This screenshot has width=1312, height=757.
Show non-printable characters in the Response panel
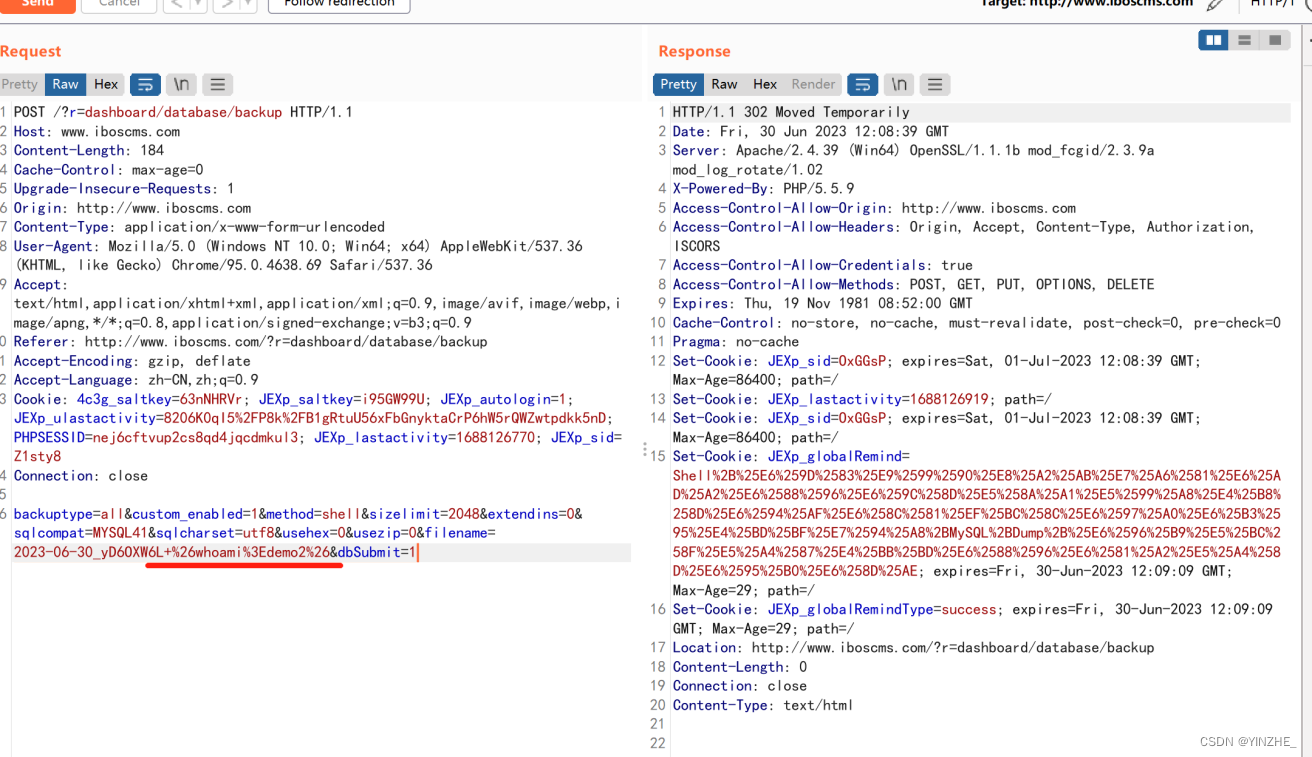coord(899,84)
